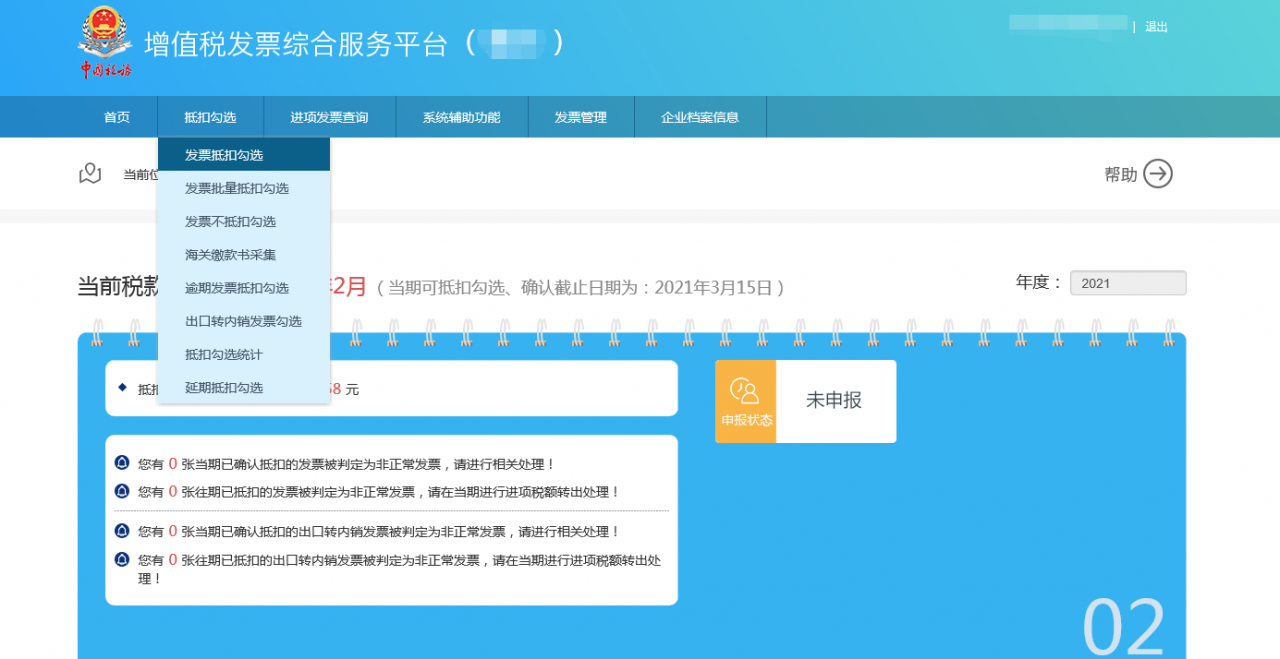Select 发票批量抵扣勾选 menu entry
Viewport: 1280px width, 659px height.
pos(236,188)
